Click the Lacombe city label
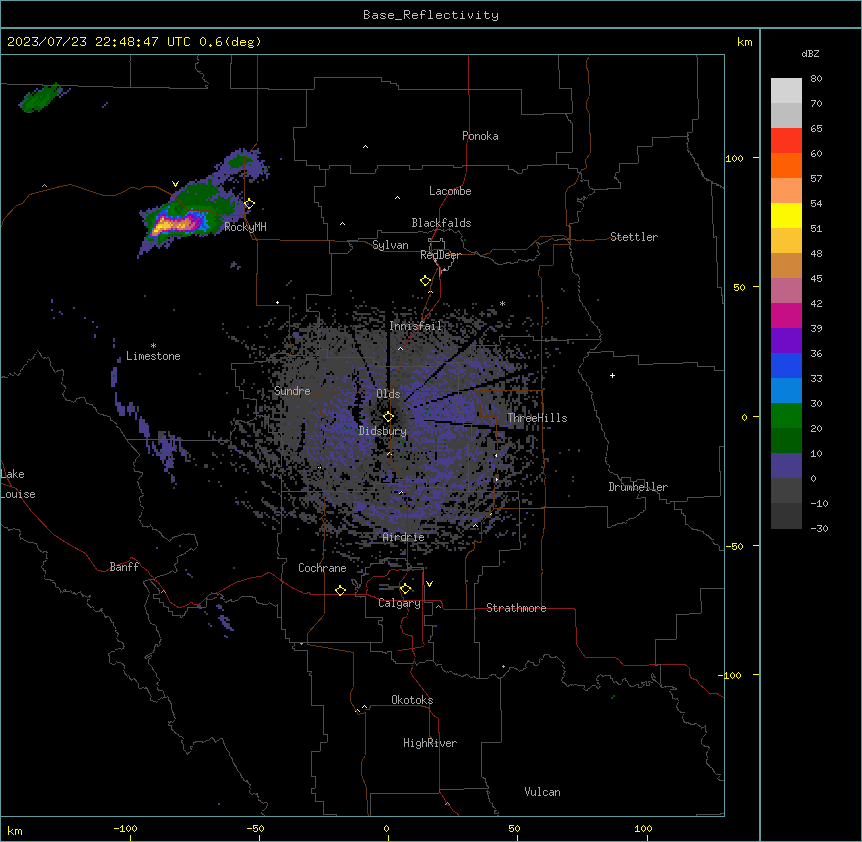The width and height of the screenshot is (862, 842). pyautogui.click(x=450, y=191)
